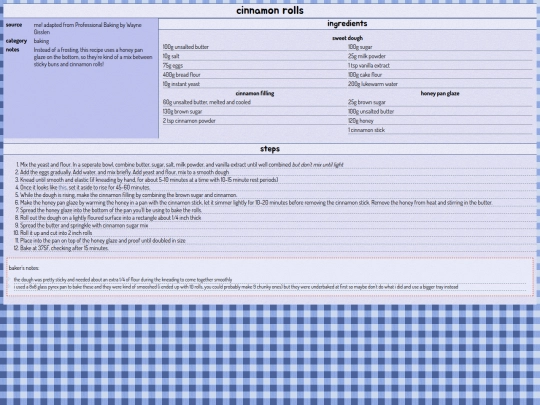The height and width of the screenshot is (405, 540).
Task: Click source text mentioning Professional Baking
Action: [88, 28]
